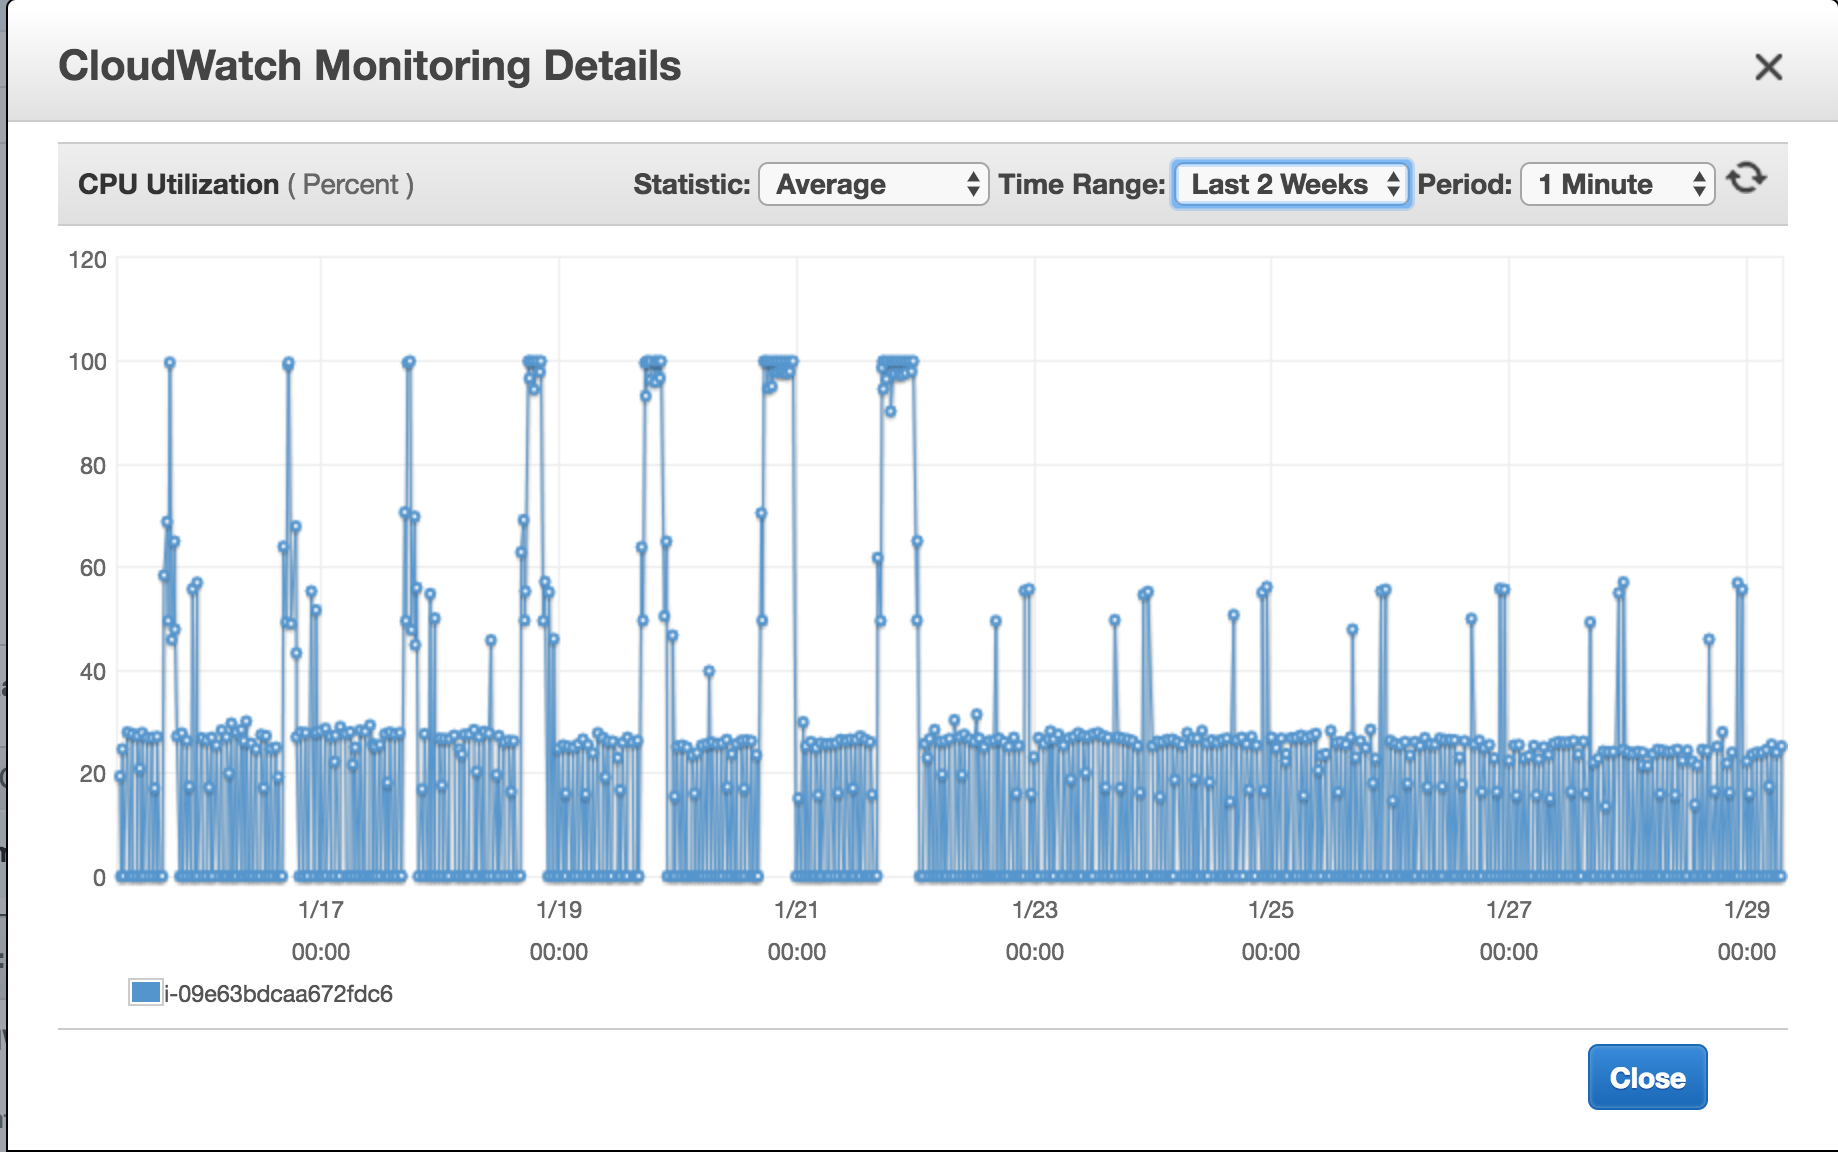Screen dimensions: 1838x1152
Task: Close the dialog with the X icon
Action: click(x=1768, y=67)
